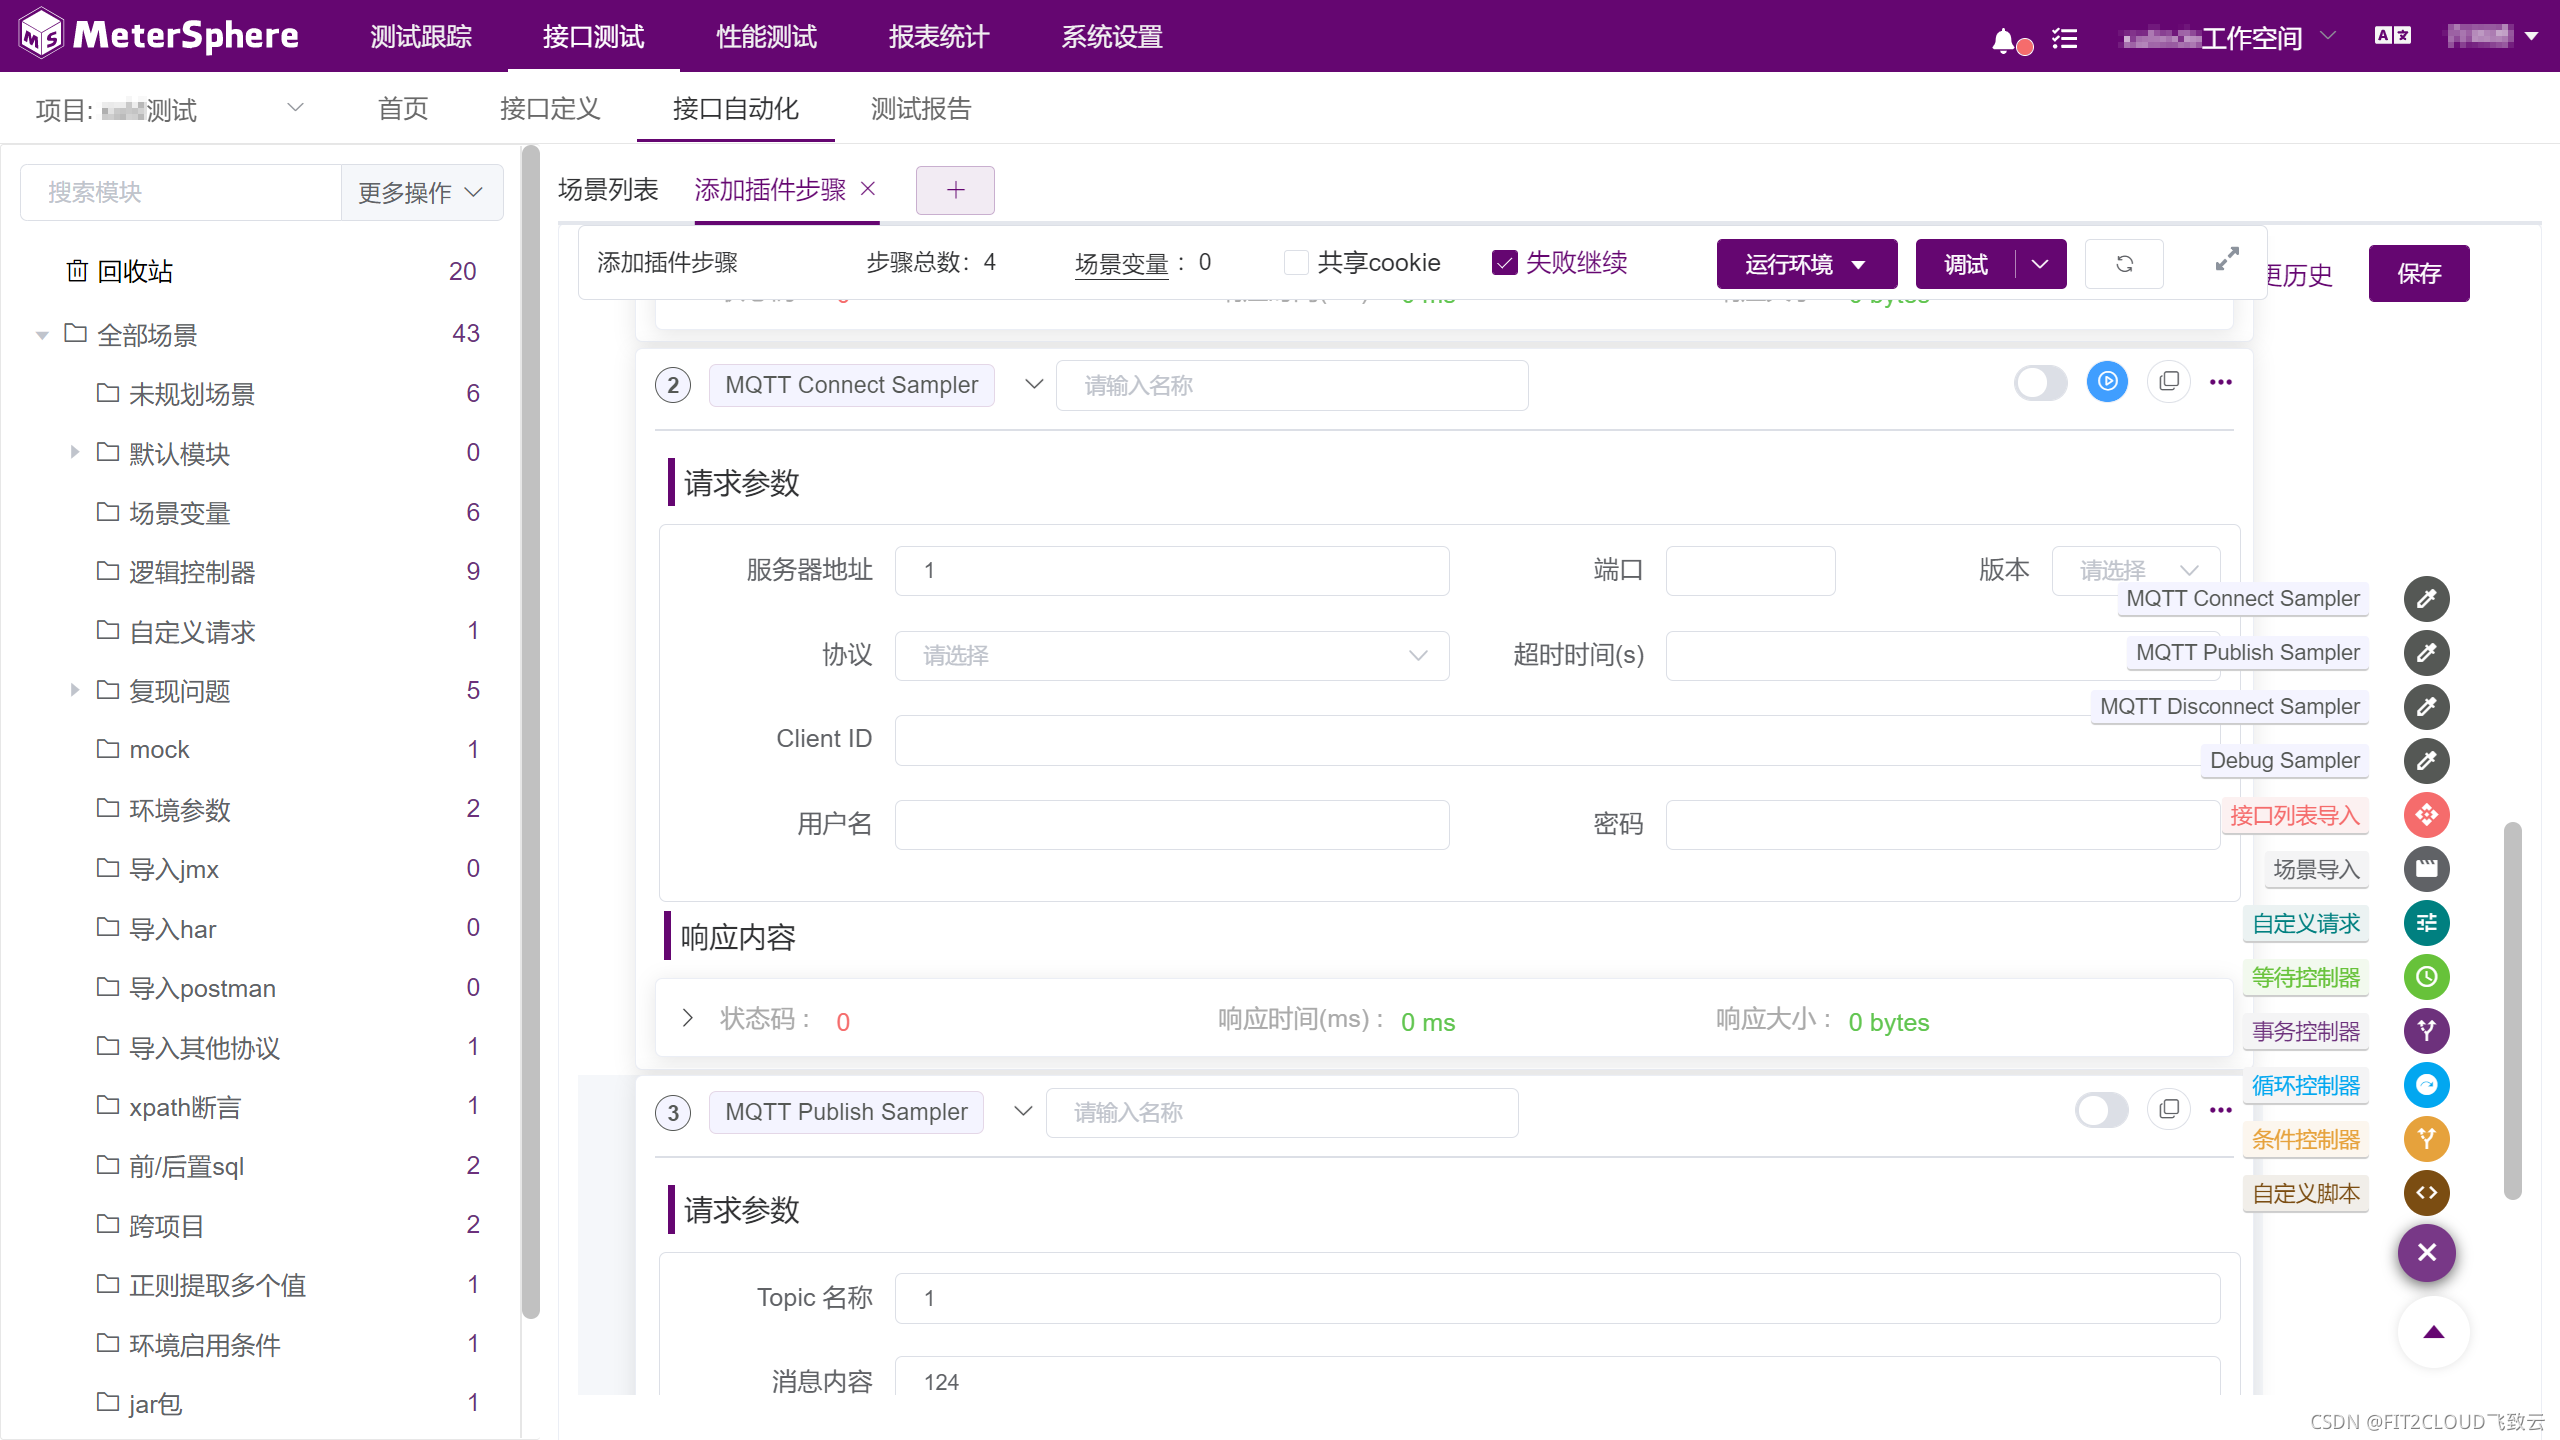Click the 调试 debug button
2560x1440 pixels.
1965,264
